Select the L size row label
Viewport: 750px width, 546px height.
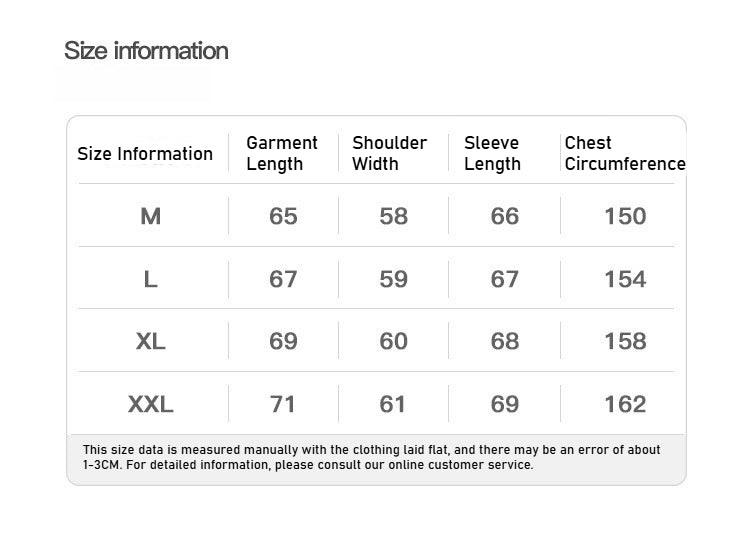pyautogui.click(x=151, y=279)
